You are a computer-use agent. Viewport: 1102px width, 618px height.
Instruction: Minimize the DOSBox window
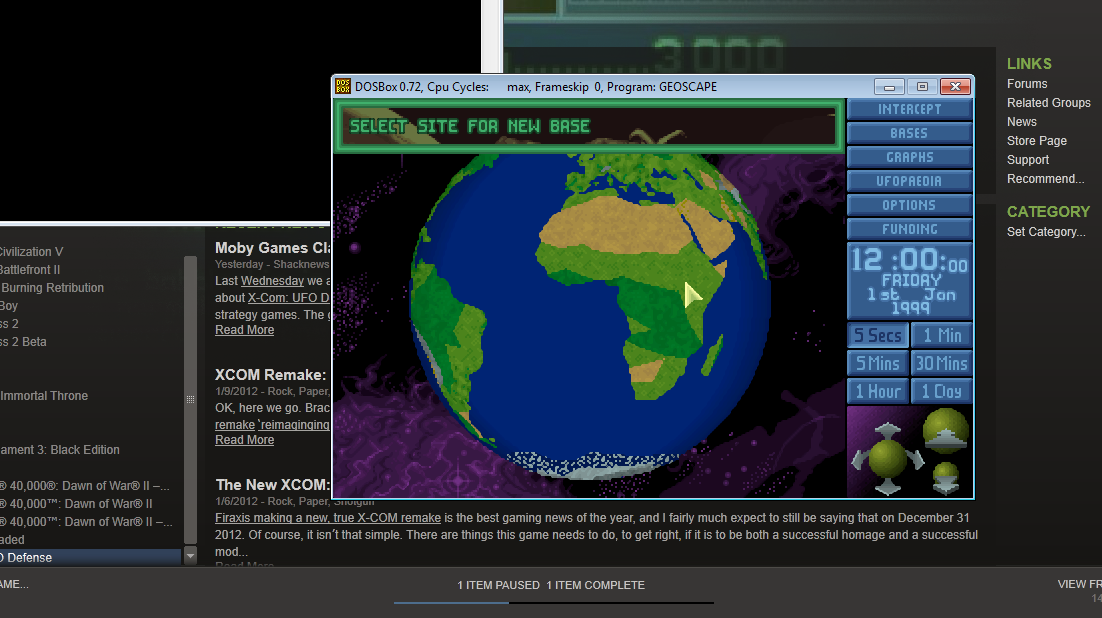tap(889, 86)
